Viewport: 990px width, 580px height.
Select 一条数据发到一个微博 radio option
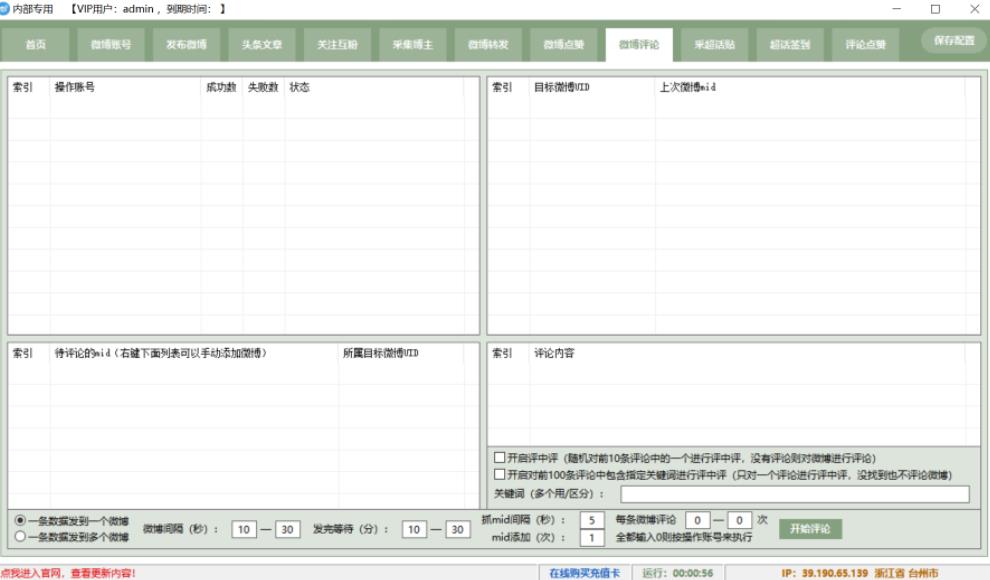[21, 521]
